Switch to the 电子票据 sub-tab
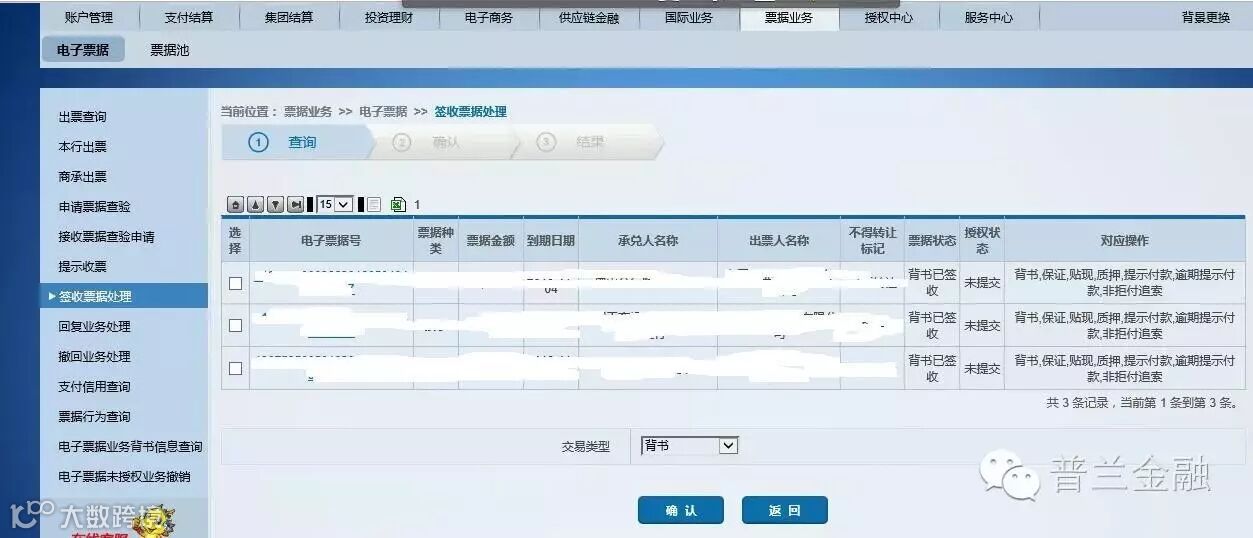The width and height of the screenshot is (1253, 538). point(83,50)
